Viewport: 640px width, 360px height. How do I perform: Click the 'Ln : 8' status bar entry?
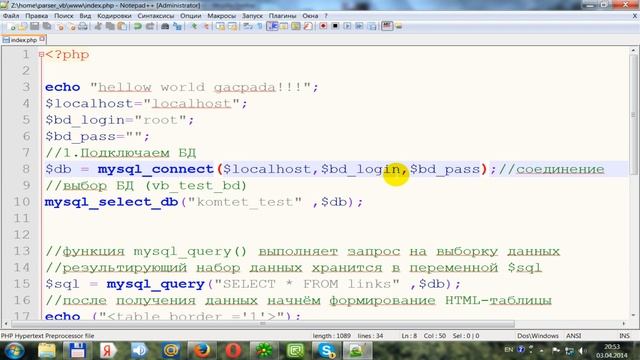[x=409, y=336]
